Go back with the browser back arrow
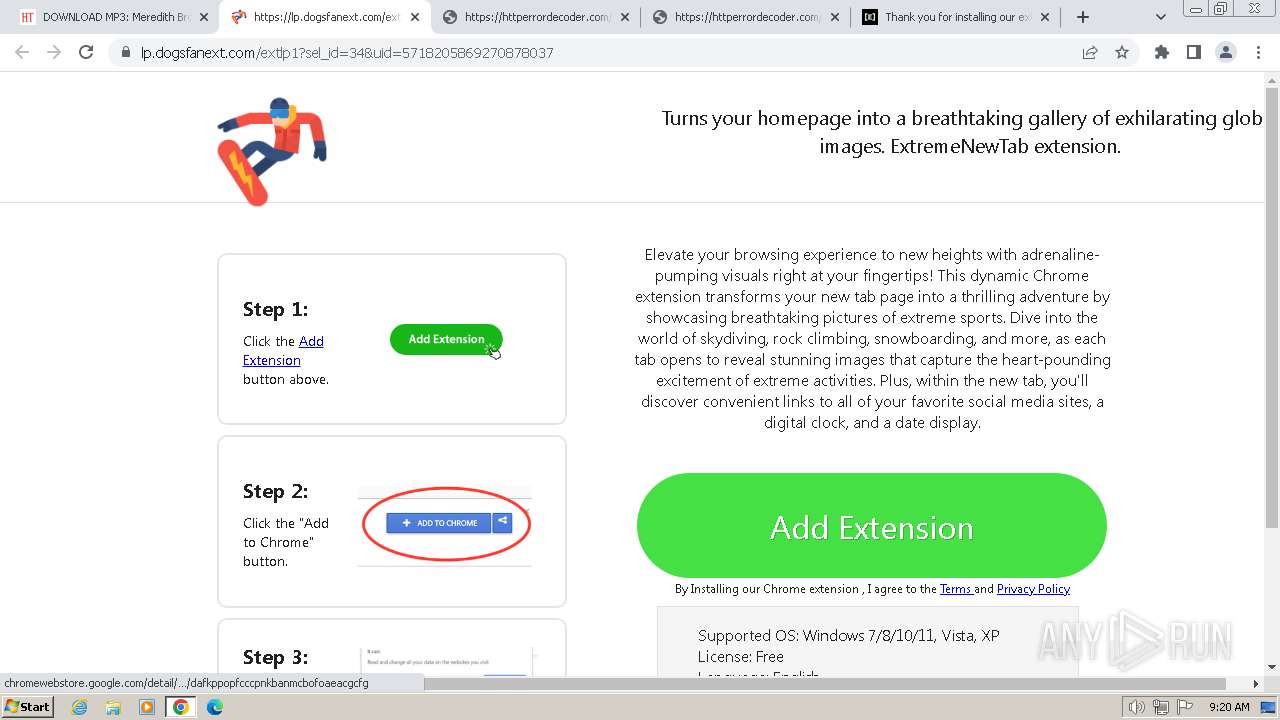Image resolution: width=1280 pixels, height=720 pixels. point(22,53)
